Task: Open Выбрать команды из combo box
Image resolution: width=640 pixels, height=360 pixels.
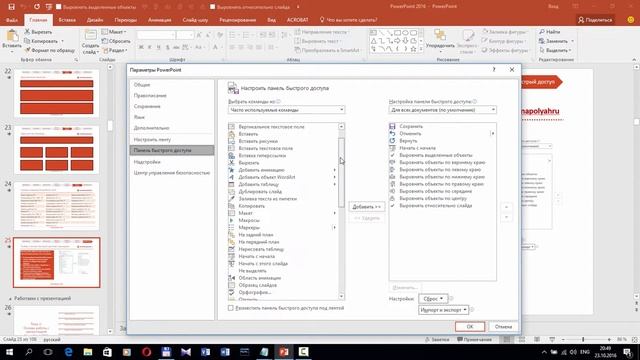Action: pyautogui.click(x=286, y=110)
